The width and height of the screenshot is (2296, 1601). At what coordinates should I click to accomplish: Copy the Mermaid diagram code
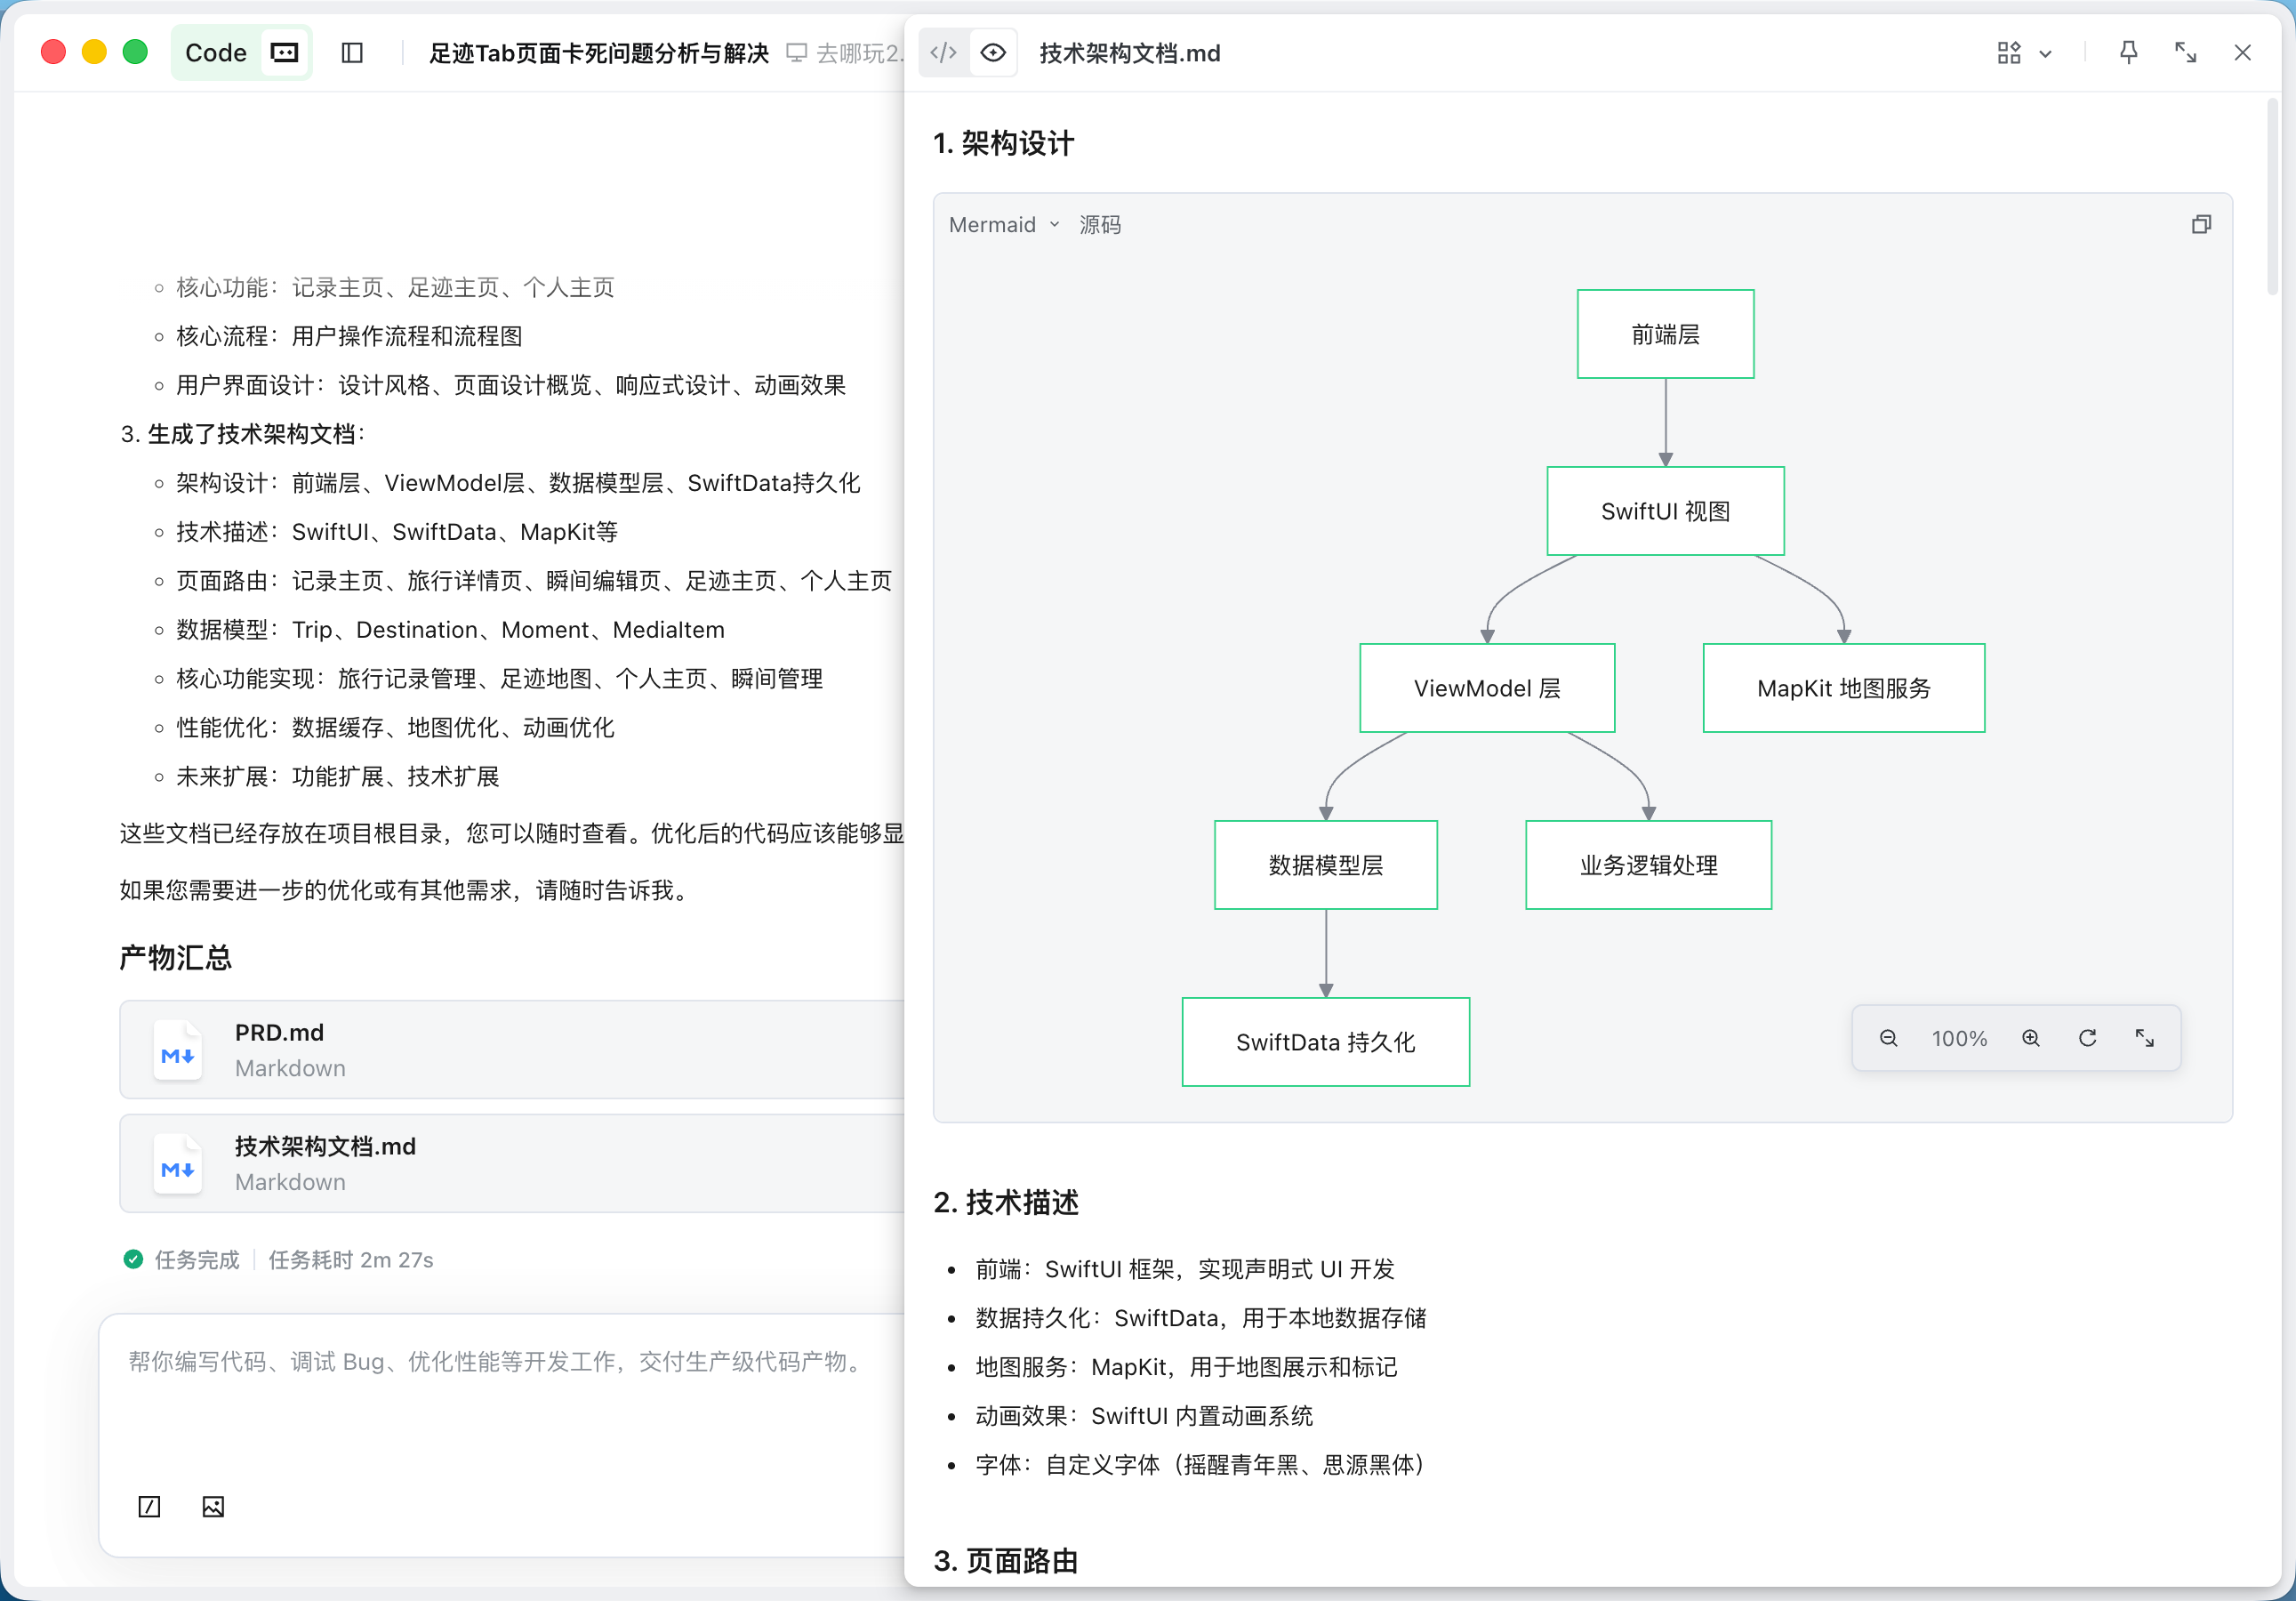2201,225
